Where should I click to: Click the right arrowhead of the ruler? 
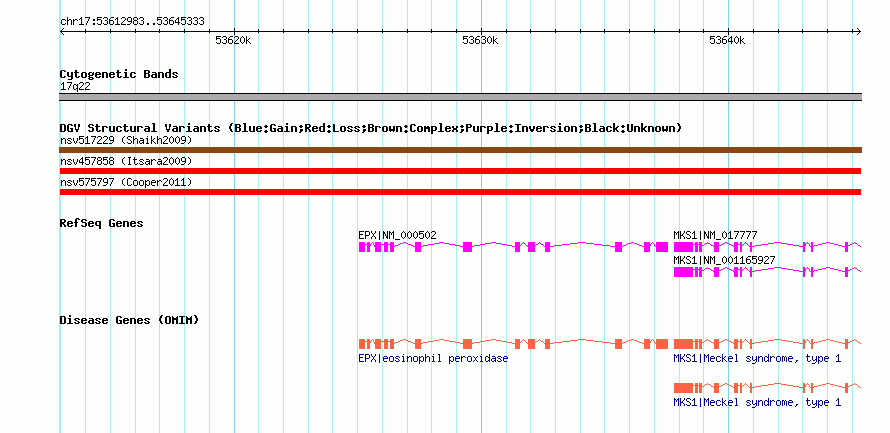coord(859,31)
